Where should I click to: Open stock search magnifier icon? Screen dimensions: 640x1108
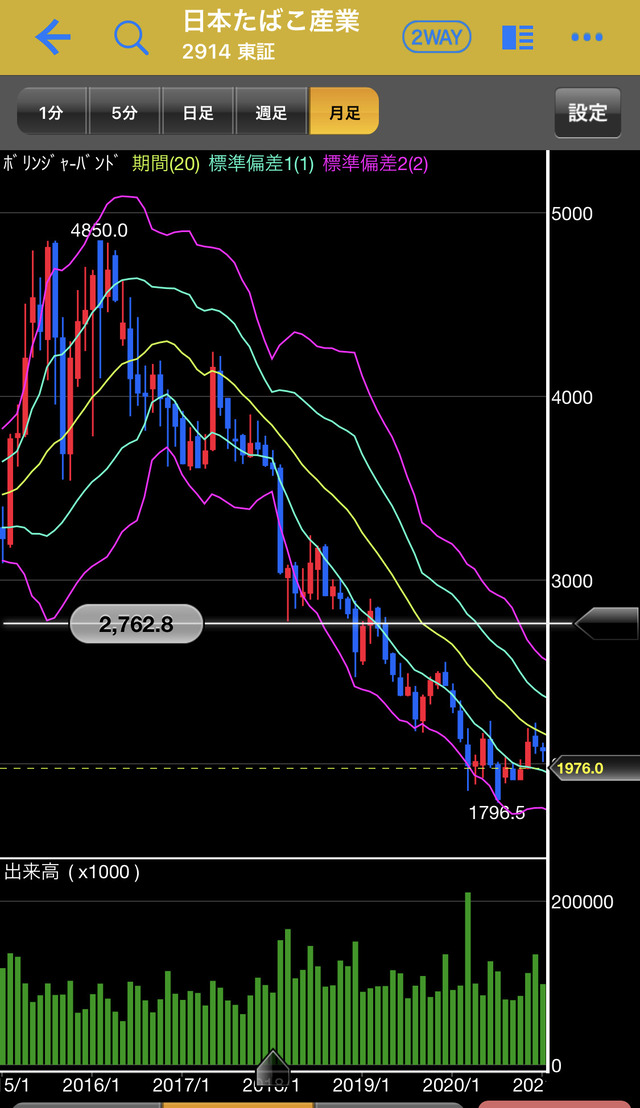pos(131,37)
